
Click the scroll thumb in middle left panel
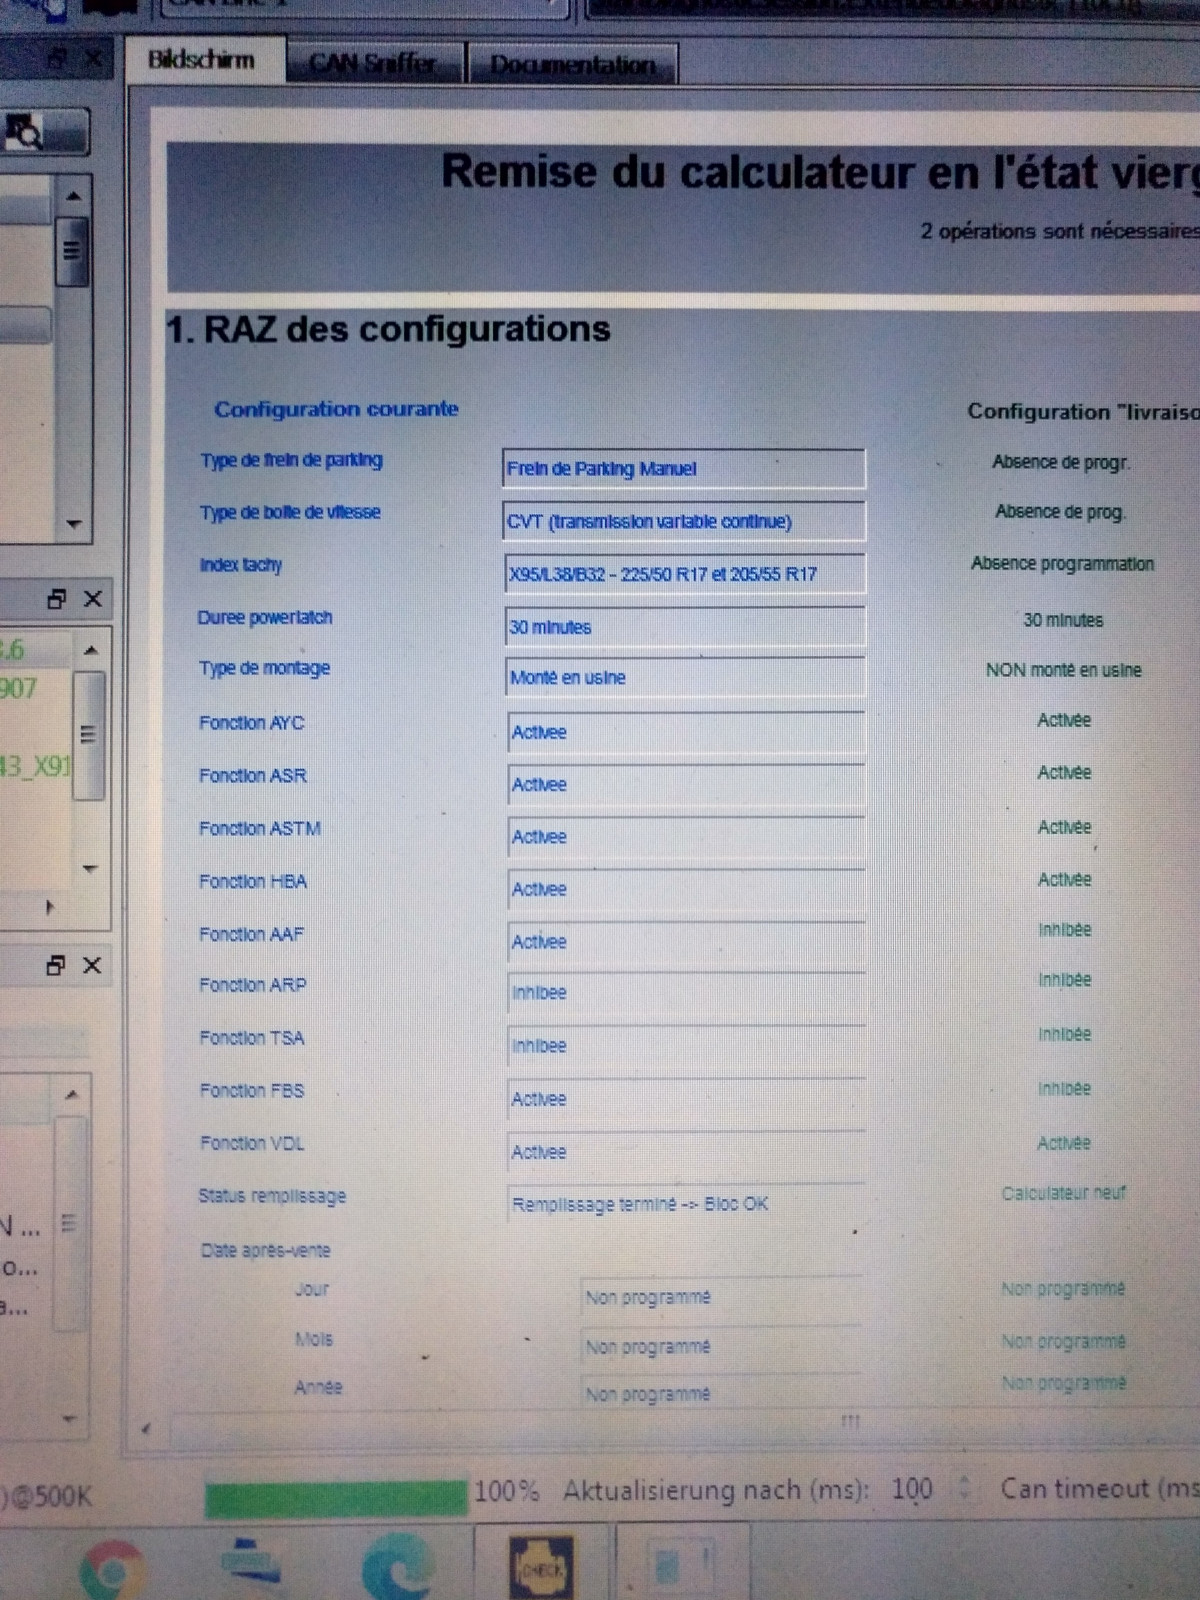pyautogui.click(x=88, y=735)
